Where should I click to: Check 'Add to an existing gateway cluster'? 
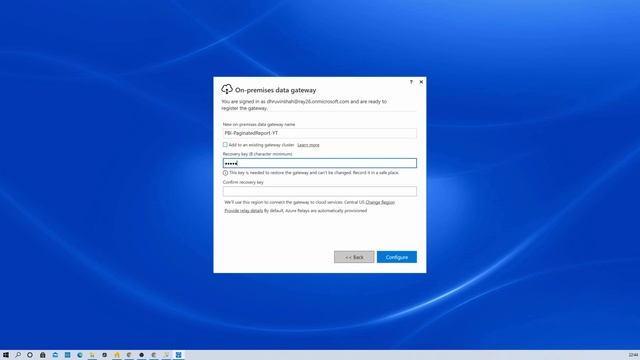pyautogui.click(x=225, y=144)
